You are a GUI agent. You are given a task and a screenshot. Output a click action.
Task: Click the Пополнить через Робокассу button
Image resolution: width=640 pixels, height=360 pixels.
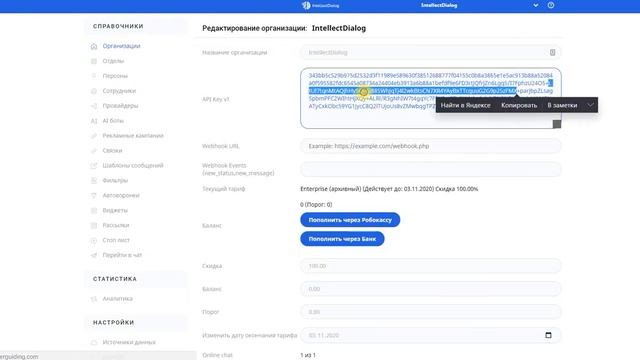pos(350,220)
